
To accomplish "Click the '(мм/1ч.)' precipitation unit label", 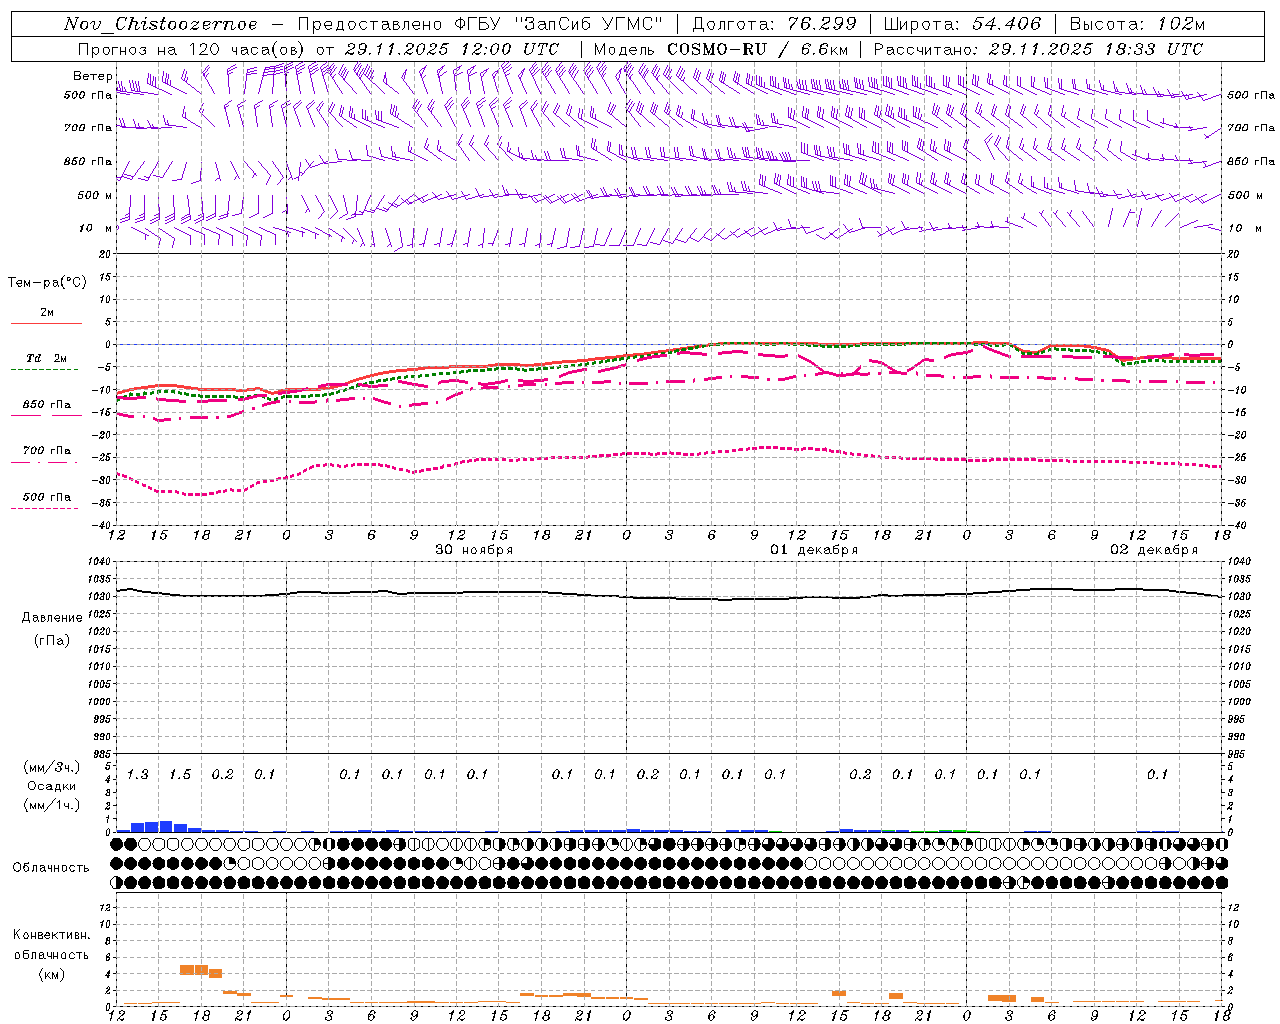I will coord(52,805).
